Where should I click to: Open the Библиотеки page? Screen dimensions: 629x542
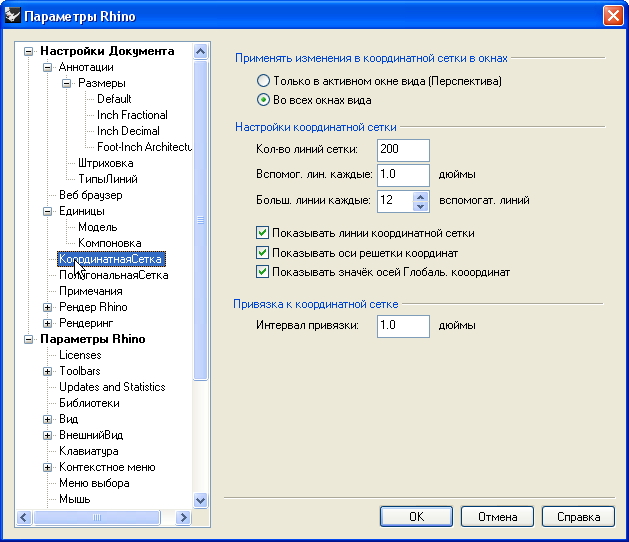(89, 403)
